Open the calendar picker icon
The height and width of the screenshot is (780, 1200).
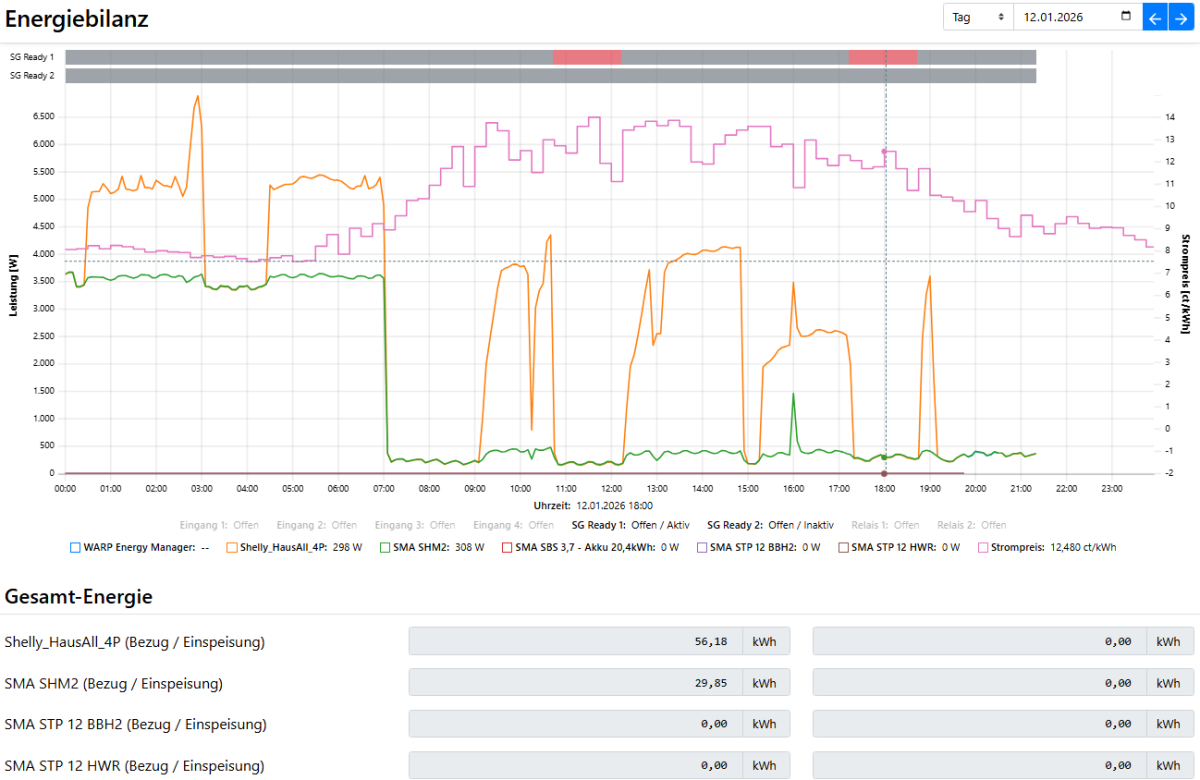pyautogui.click(x=1126, y=17)
